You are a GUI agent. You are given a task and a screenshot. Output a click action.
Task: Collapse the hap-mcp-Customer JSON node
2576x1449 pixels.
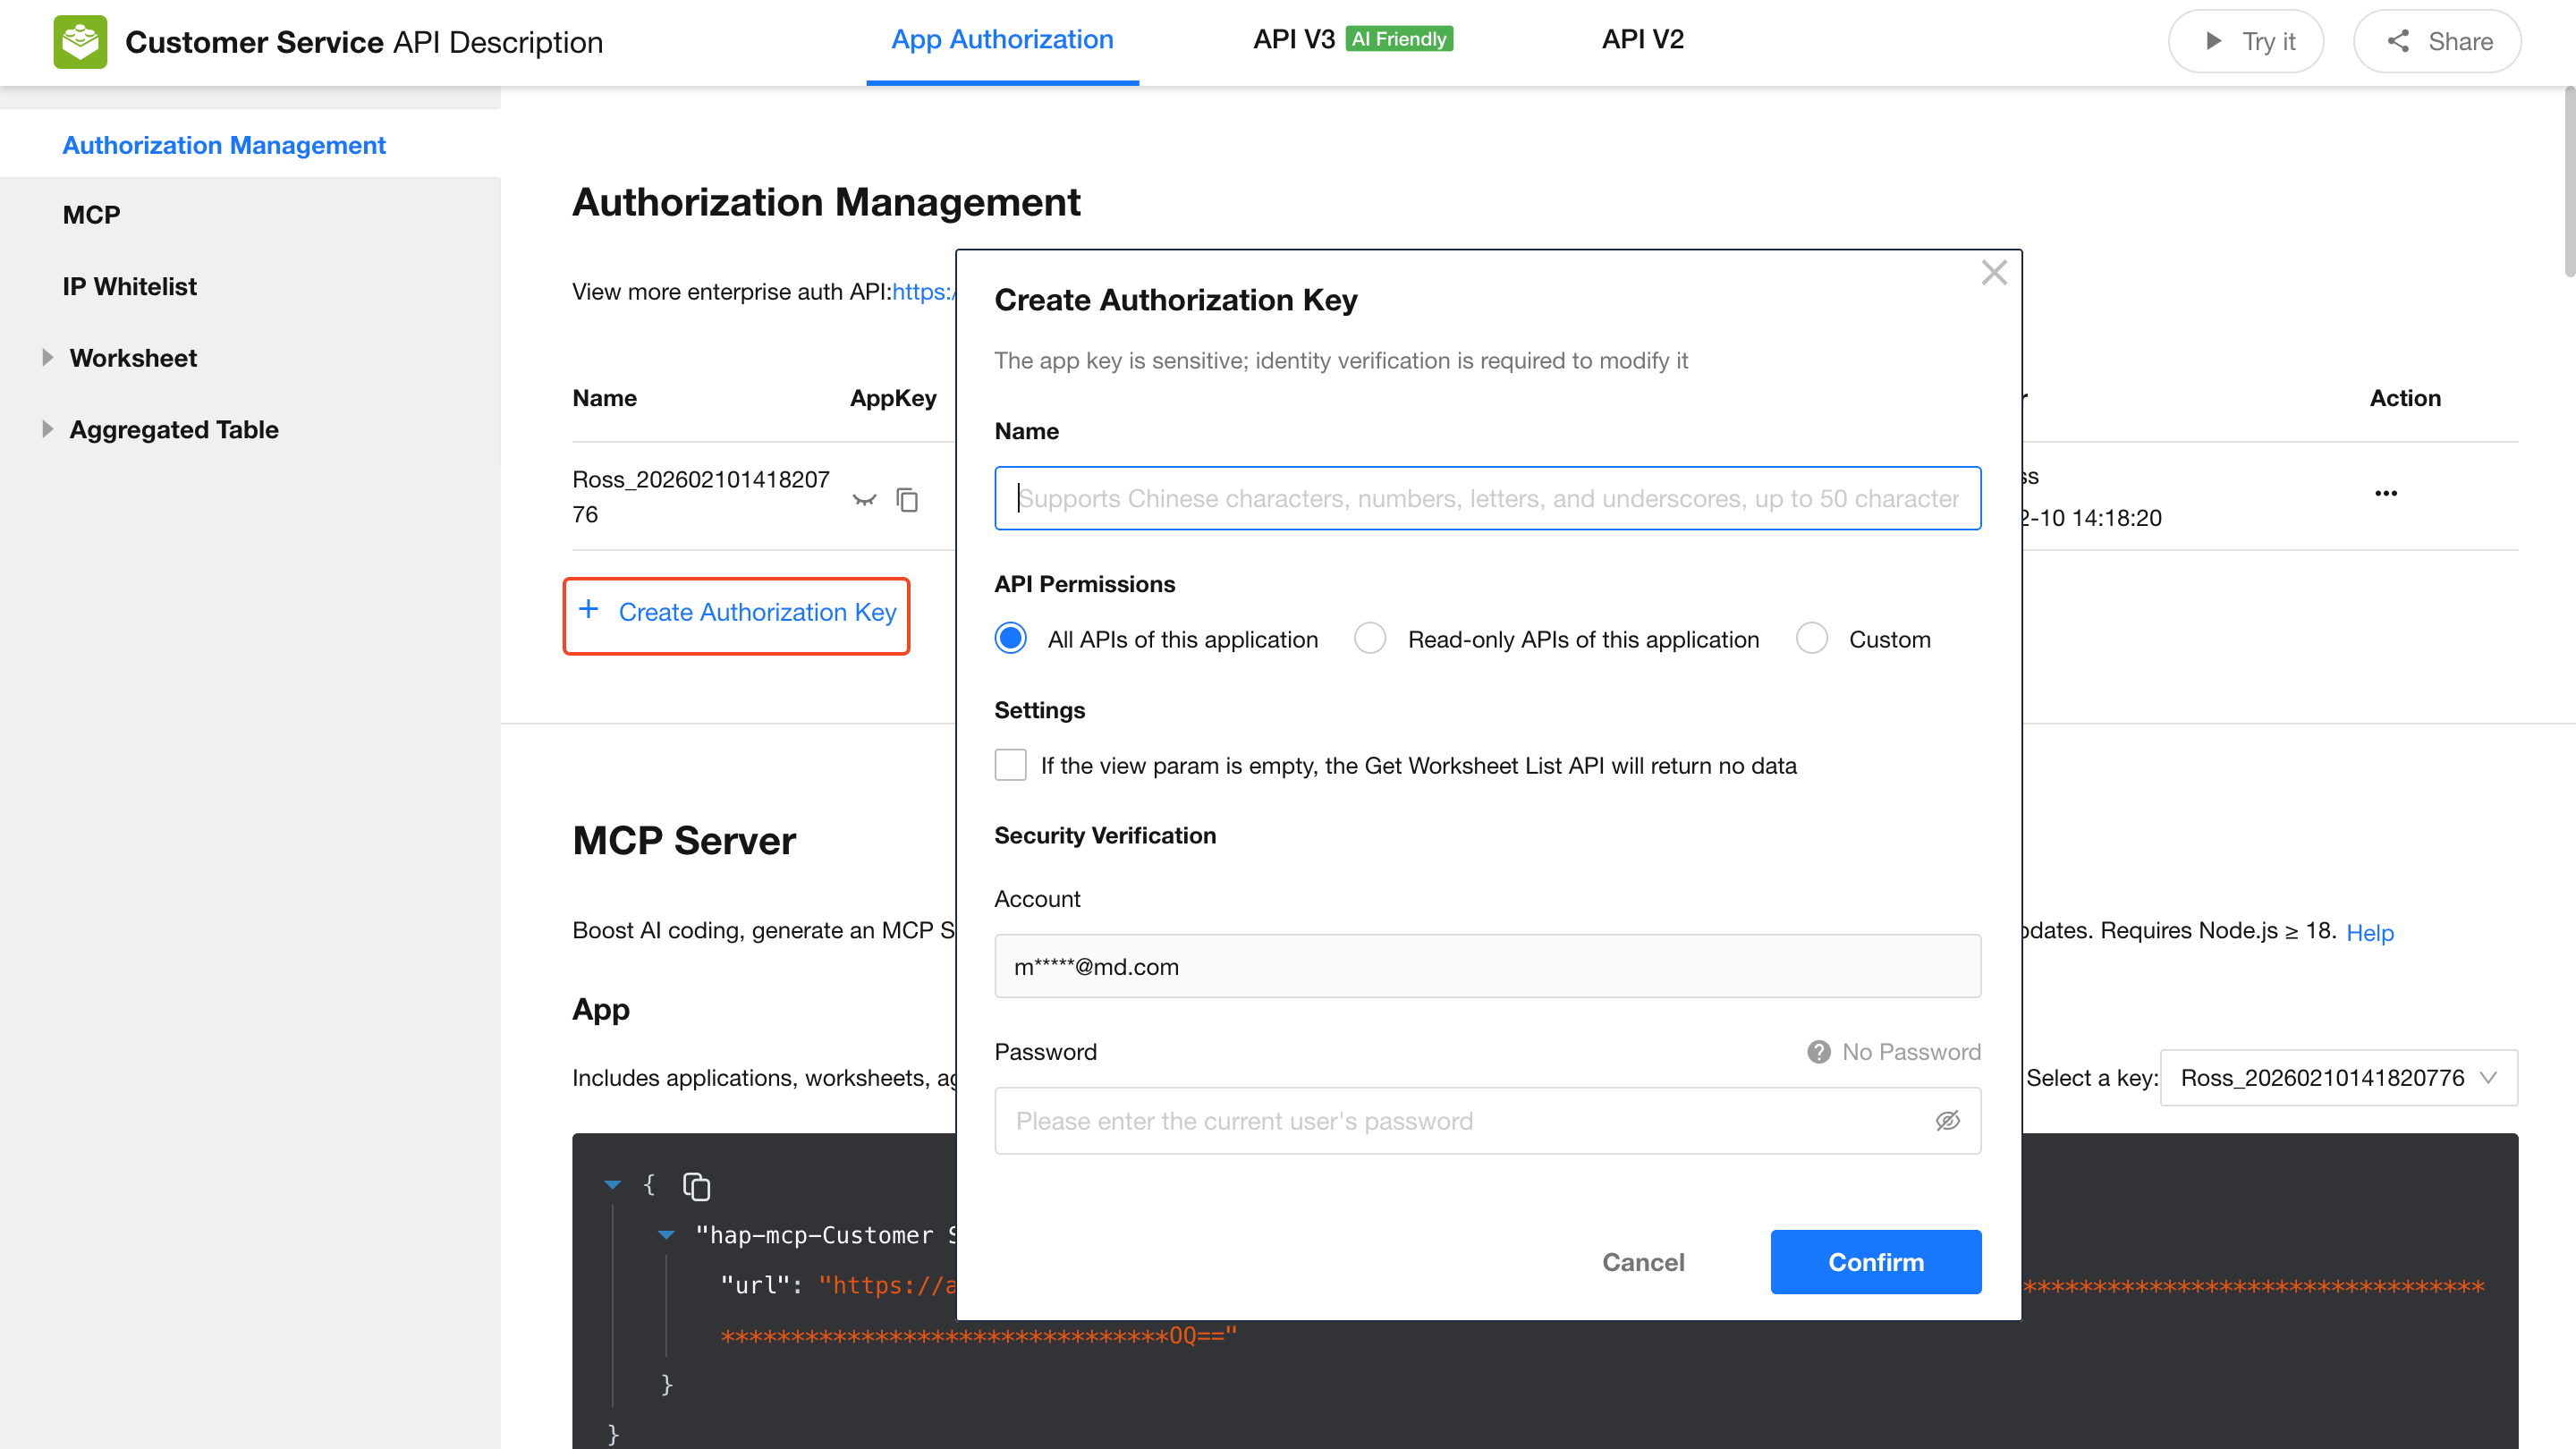pos(666,1235)
